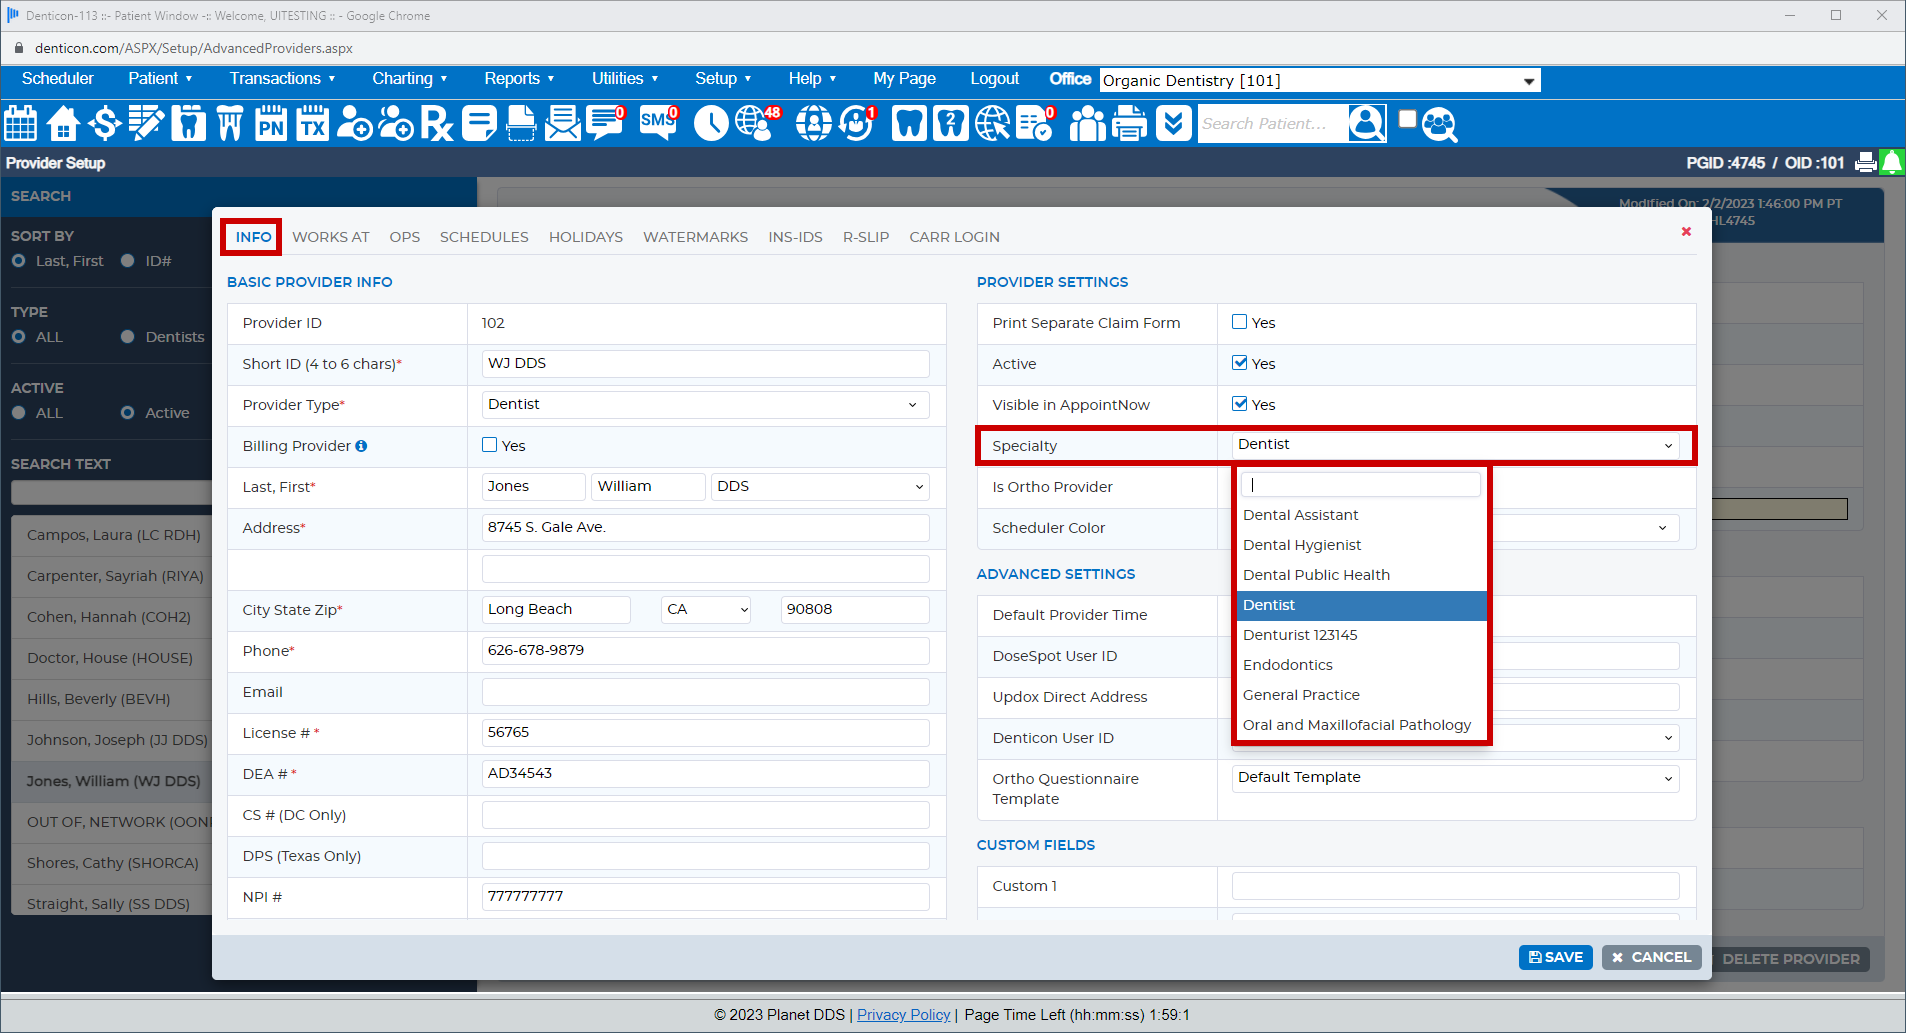The height and width of the screenshot is (1033, 1906).
Task: Click the Logout link
Action: tap(995, 78)
